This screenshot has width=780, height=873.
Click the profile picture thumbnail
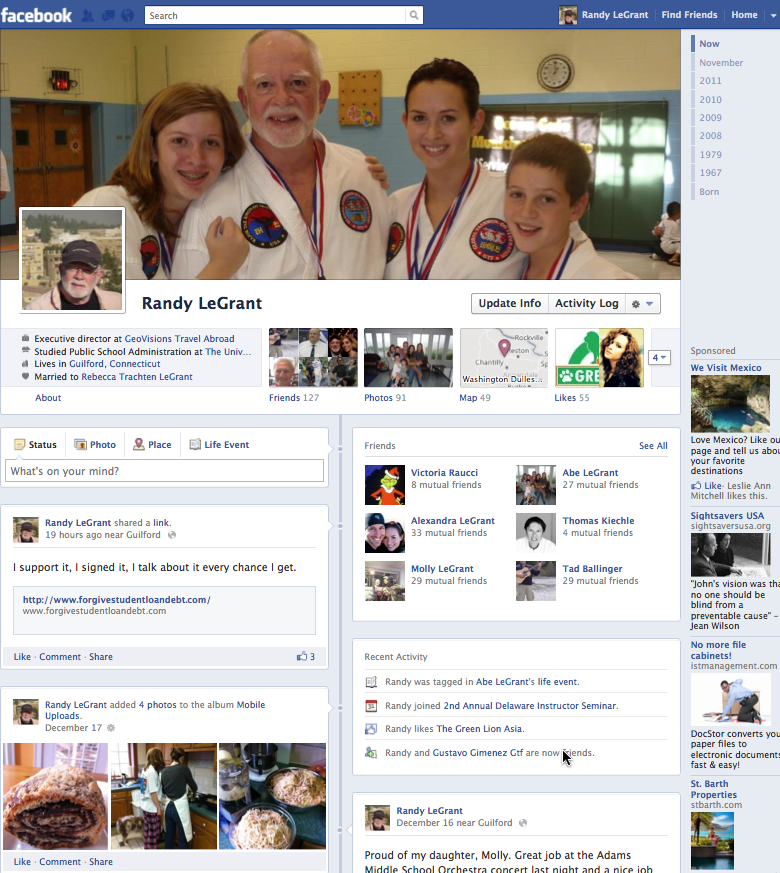(x=72, y=260)
